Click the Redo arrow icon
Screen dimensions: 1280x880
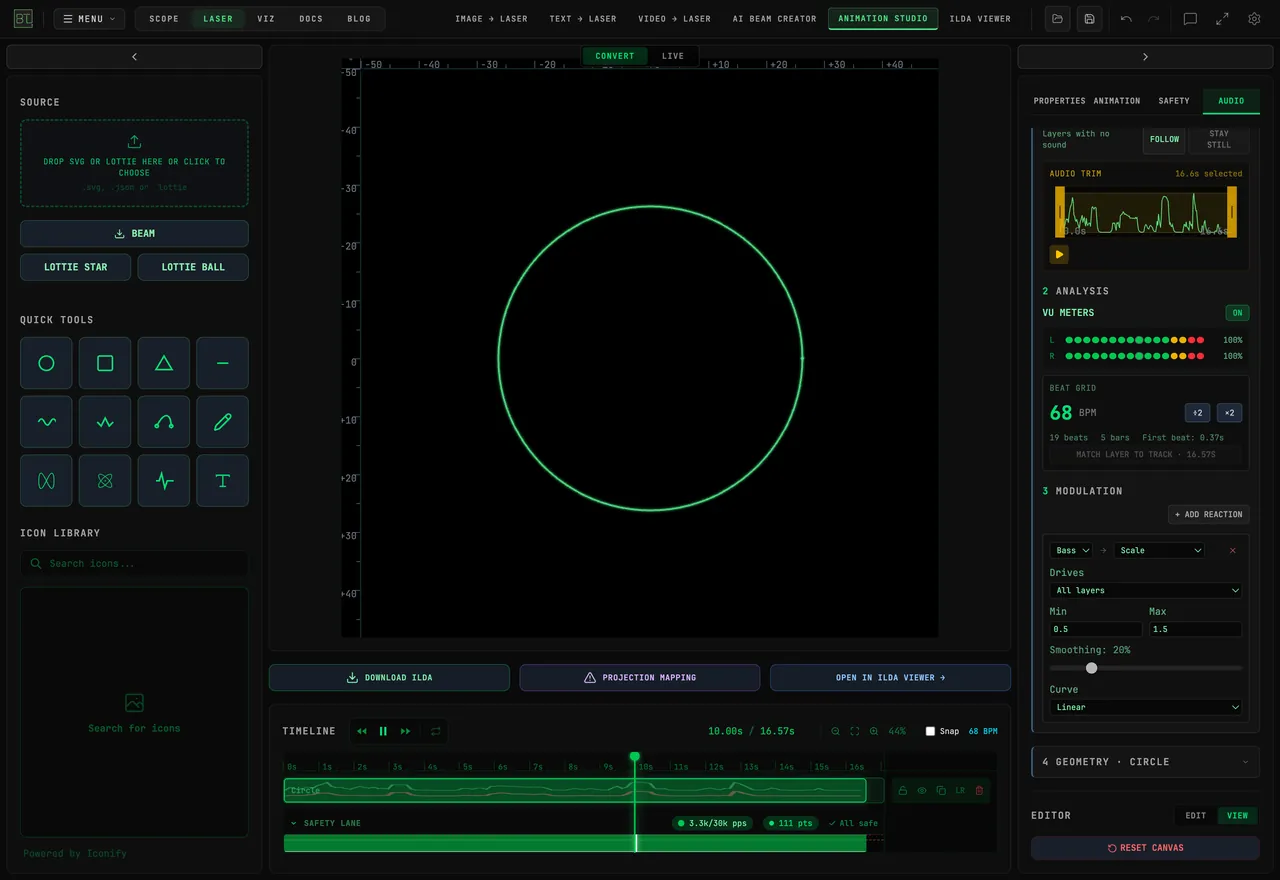1154,18
